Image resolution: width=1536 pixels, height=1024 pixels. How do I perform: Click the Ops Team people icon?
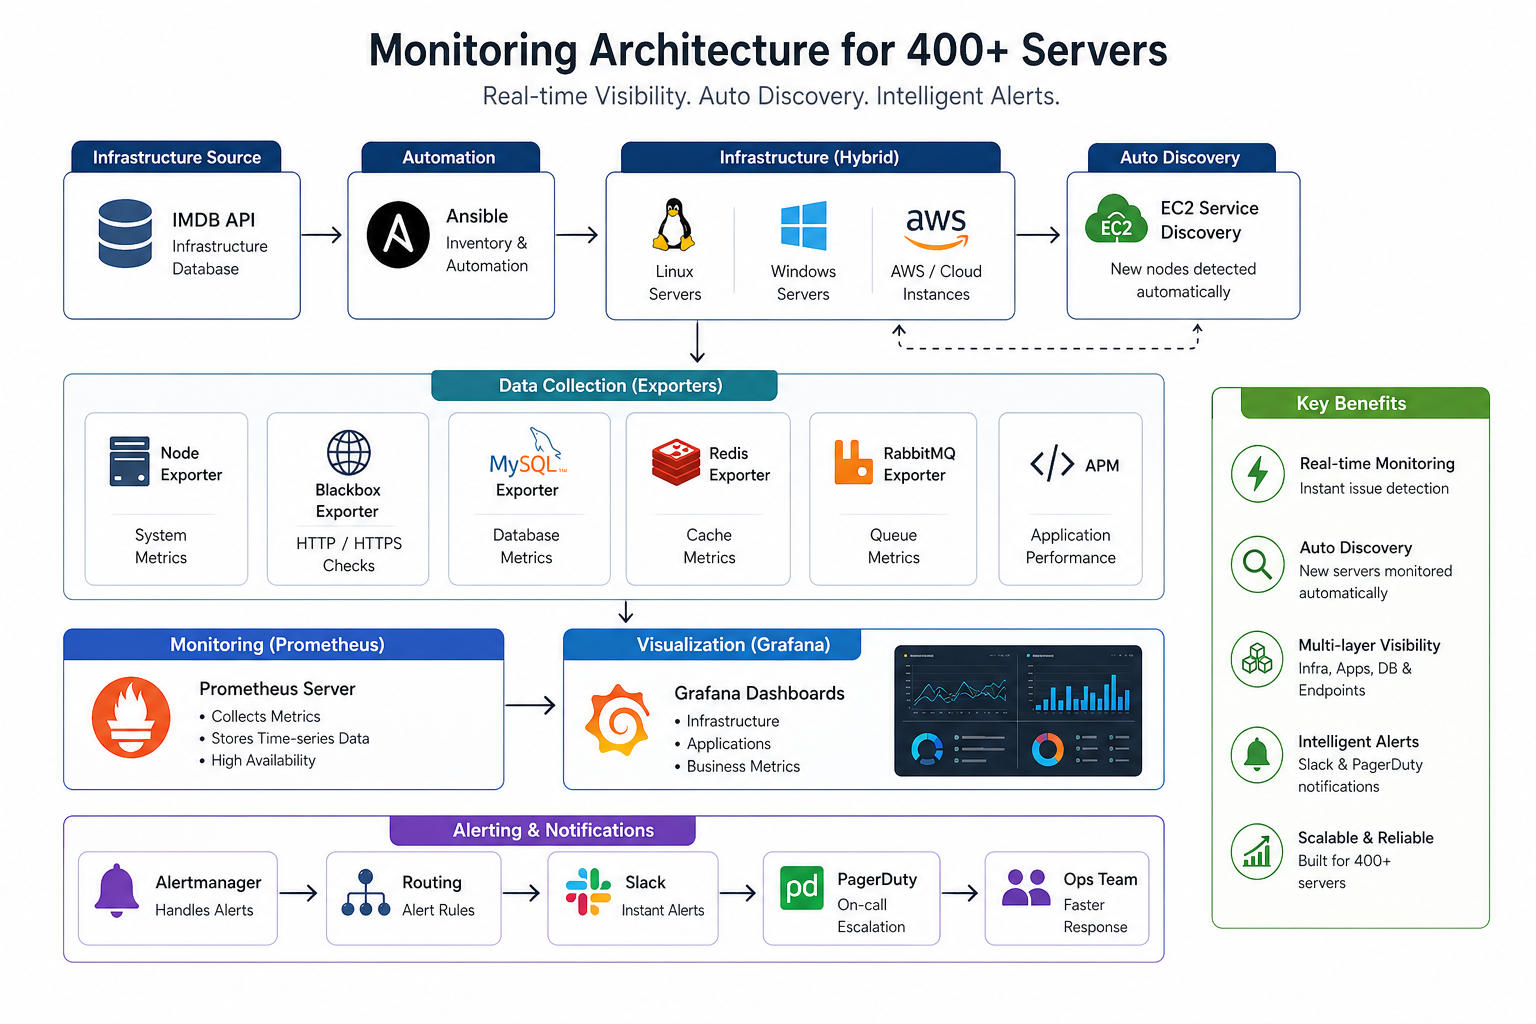coord(1026,888)
